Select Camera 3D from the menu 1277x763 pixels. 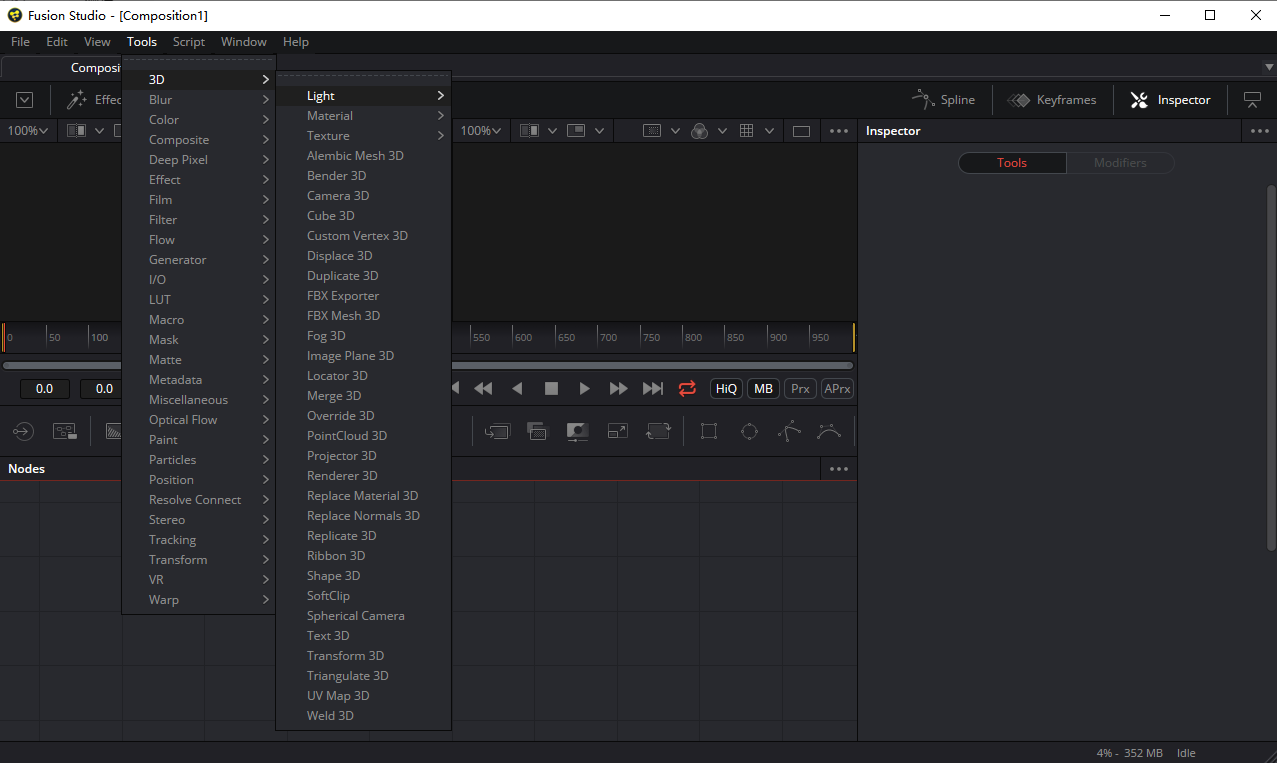coord(364,196)
